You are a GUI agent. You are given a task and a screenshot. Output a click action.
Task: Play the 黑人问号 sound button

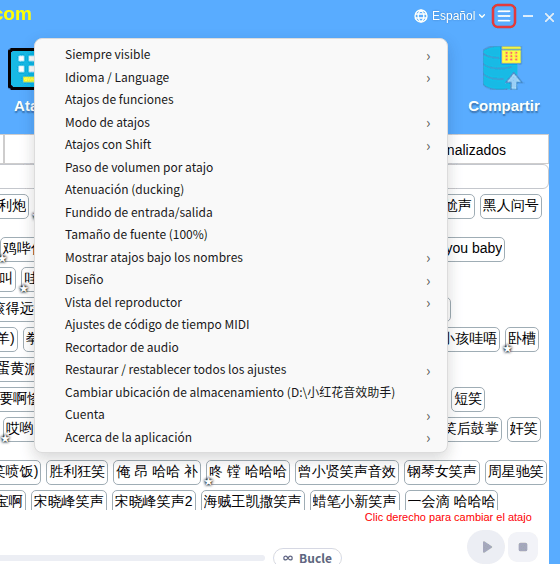(x=511, y=206)
